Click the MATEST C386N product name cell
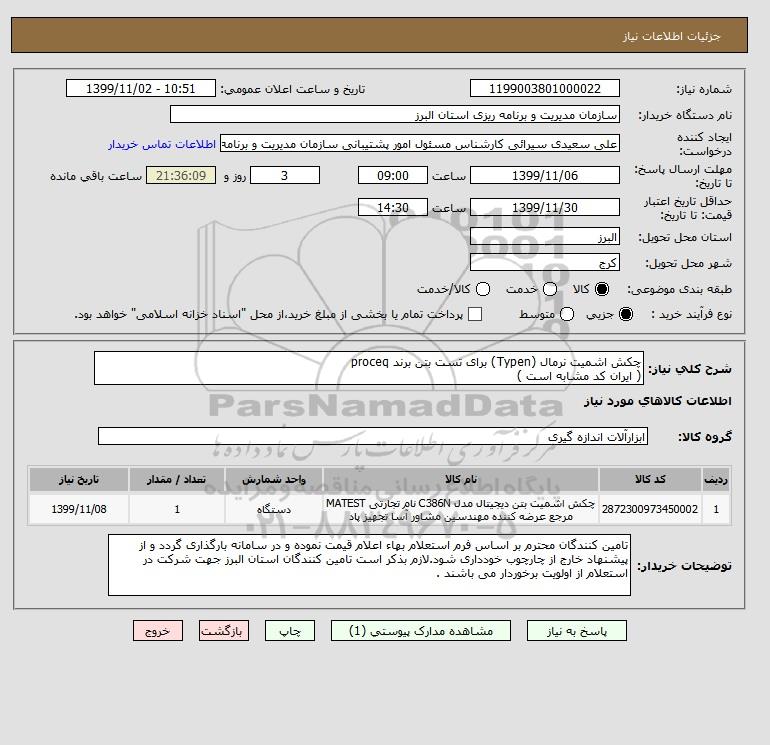Image resolution: width=770 pixels, height=745 pixels. (x=461, y=509)
